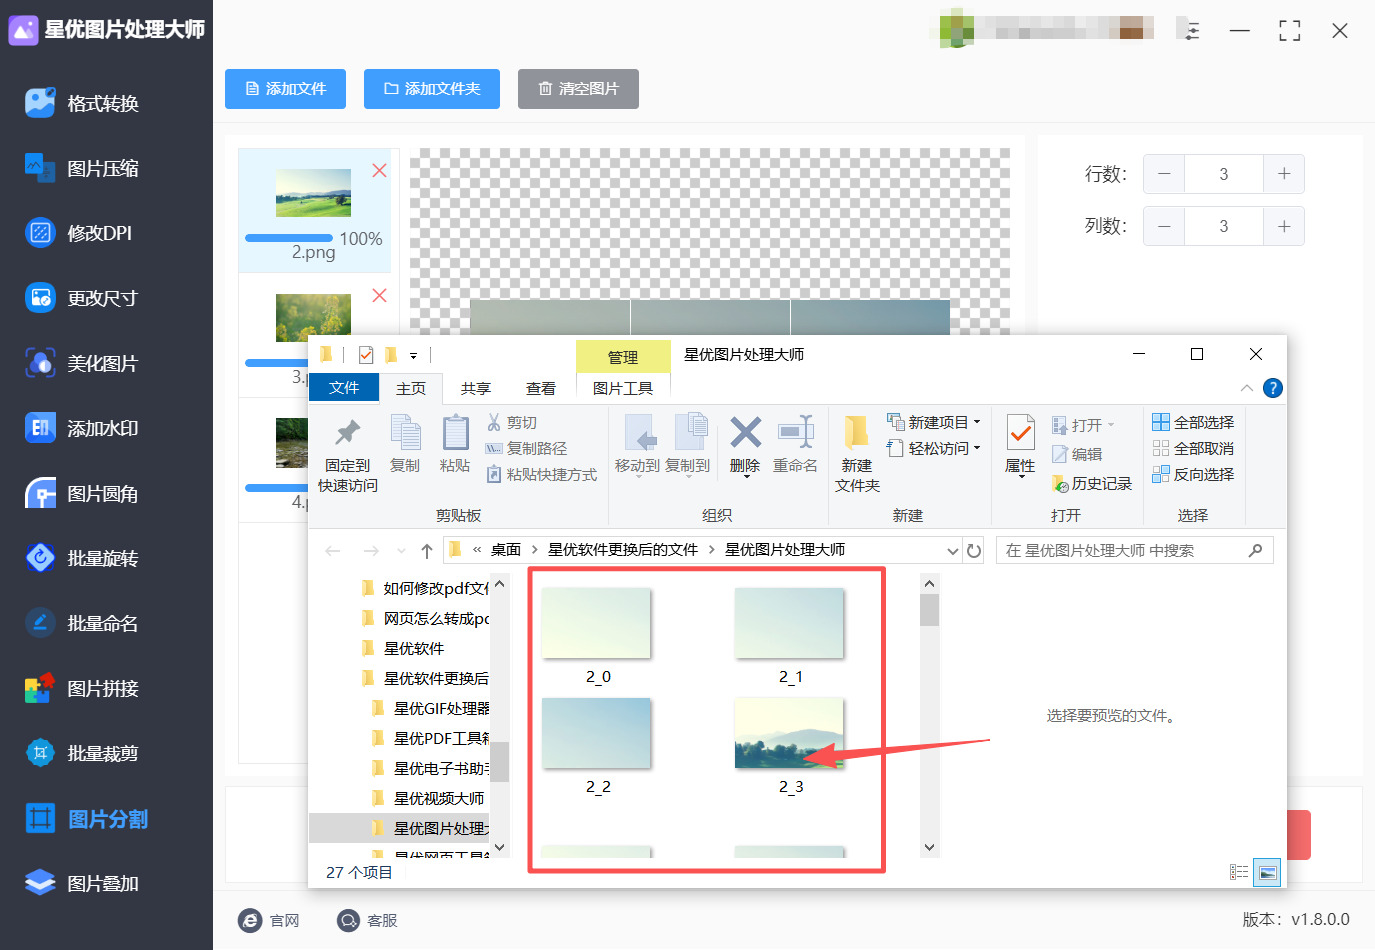The image size is (1375, 950).
Task: Click the 清空图片 clear images button
Action: [578, 89]
